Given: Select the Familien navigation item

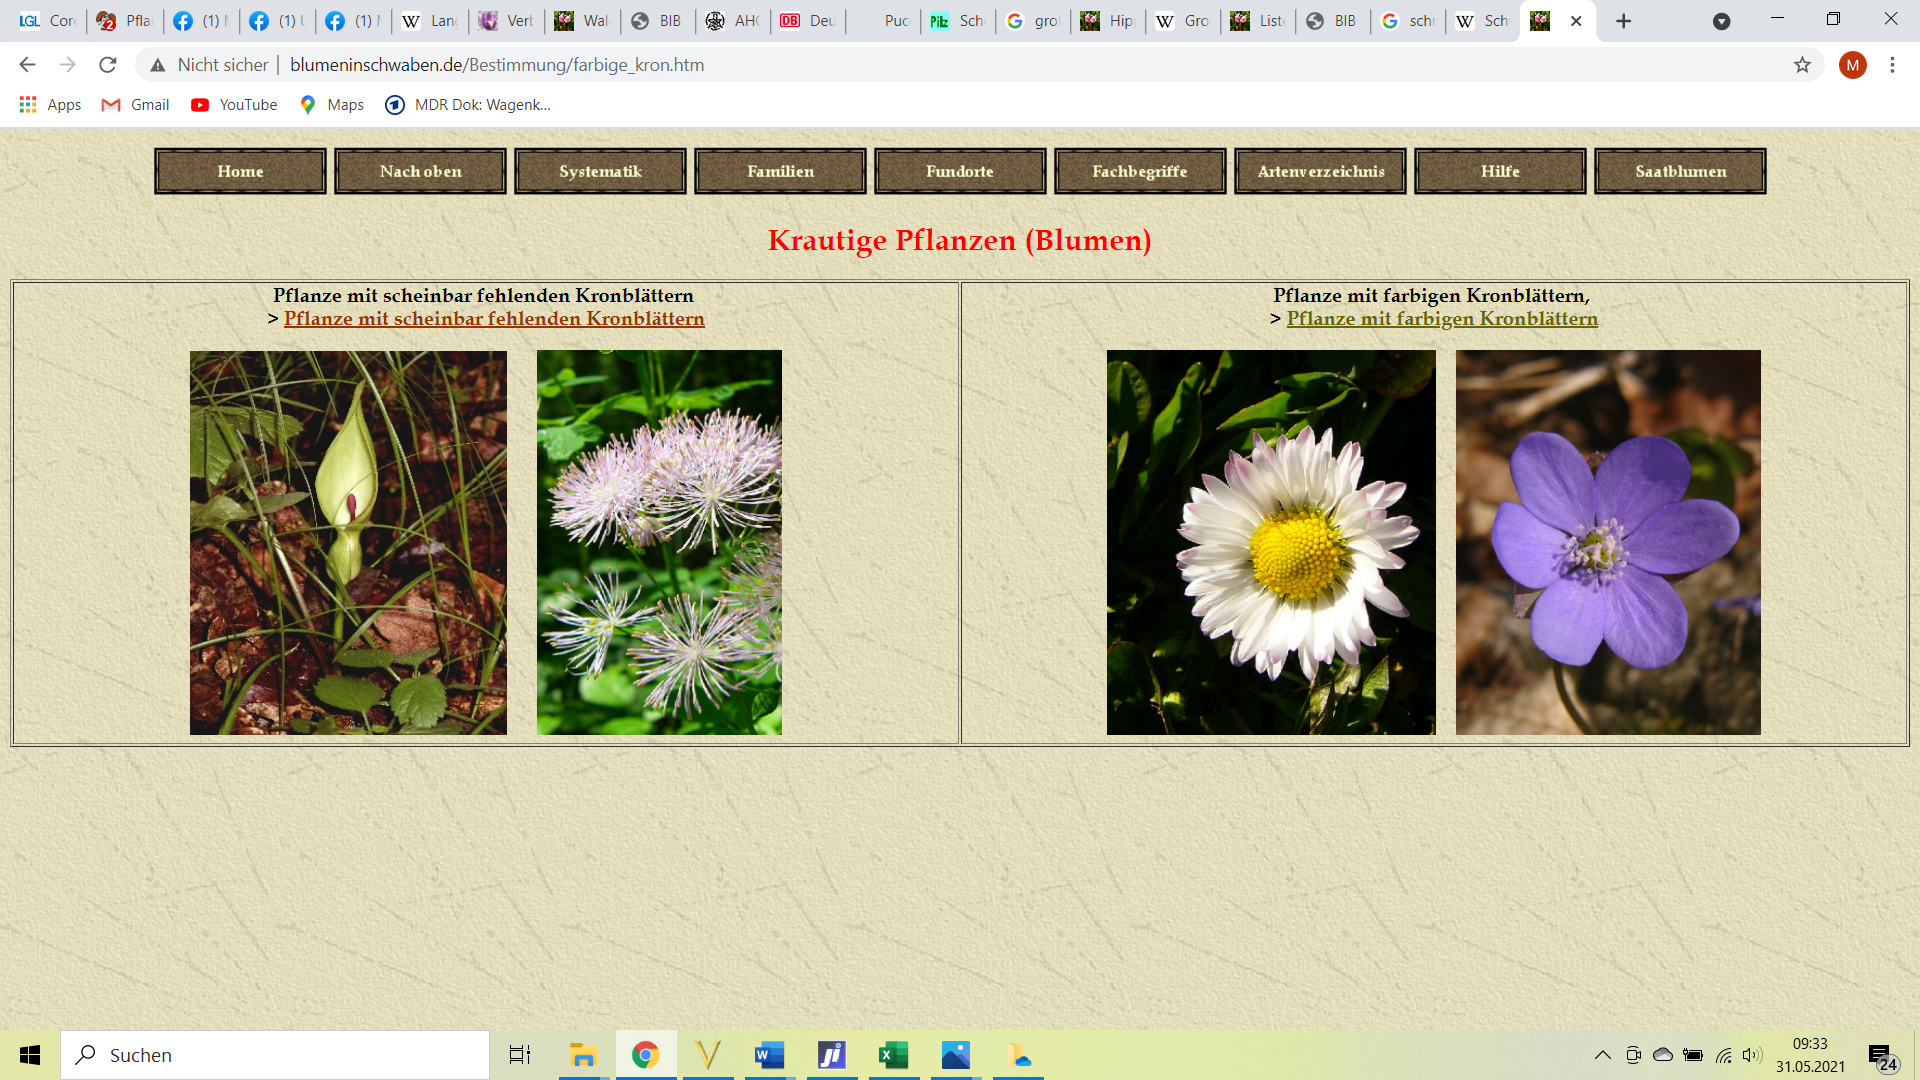Looking at the screenshot, I should (x=780, y=171).
